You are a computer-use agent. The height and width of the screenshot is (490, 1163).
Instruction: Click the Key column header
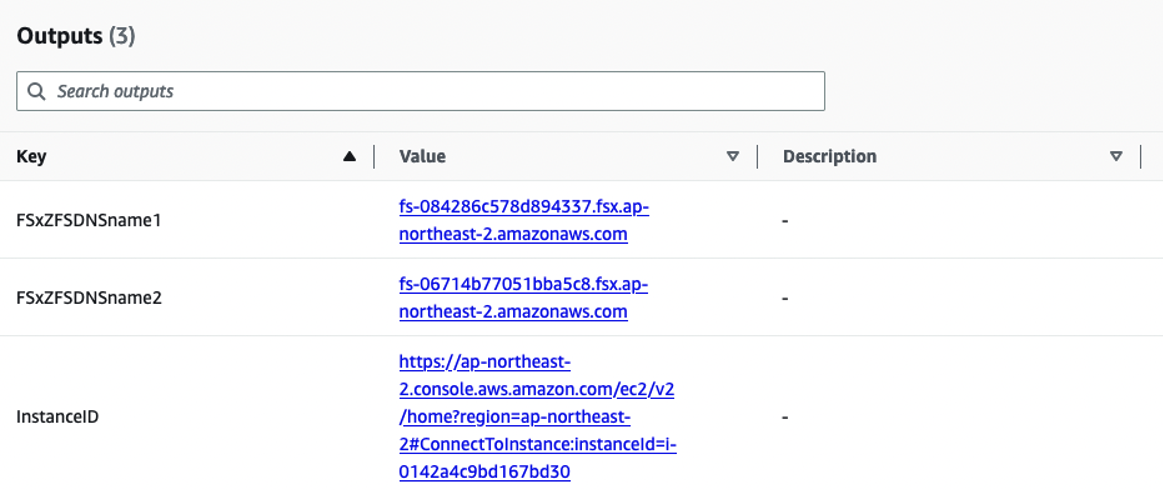pos(31,156)
